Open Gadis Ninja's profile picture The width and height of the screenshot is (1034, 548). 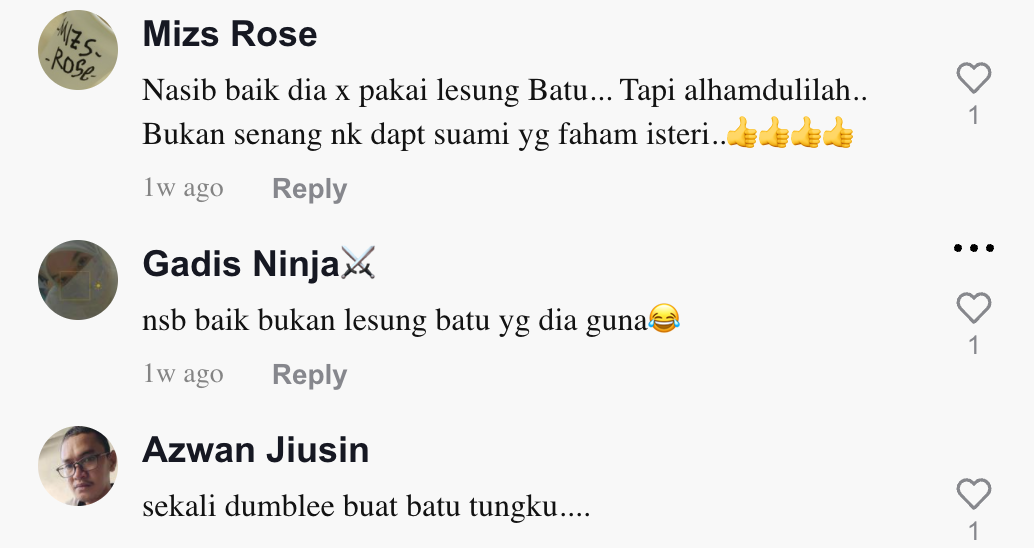78,280
